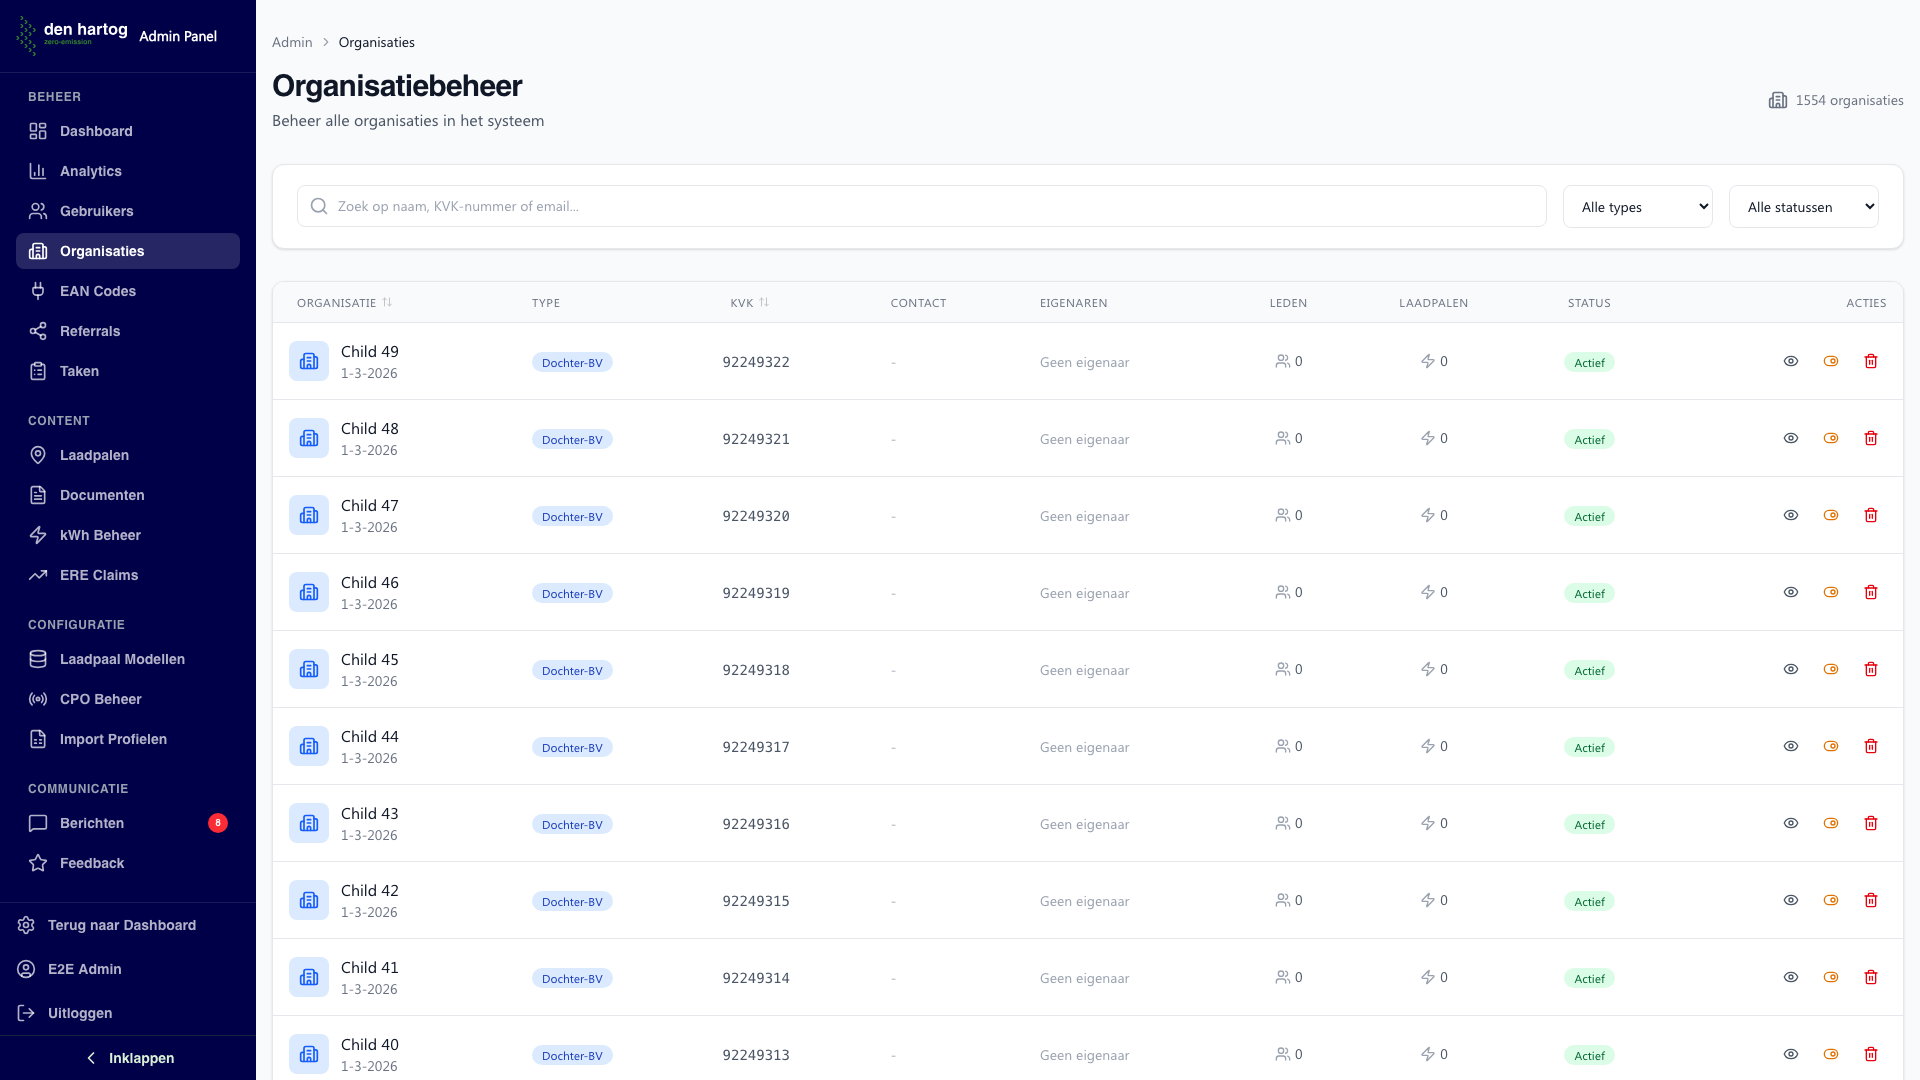Click the Admin breadcrumb link
Viewport: 1920px width, 1080px height.
pos(292,42)
